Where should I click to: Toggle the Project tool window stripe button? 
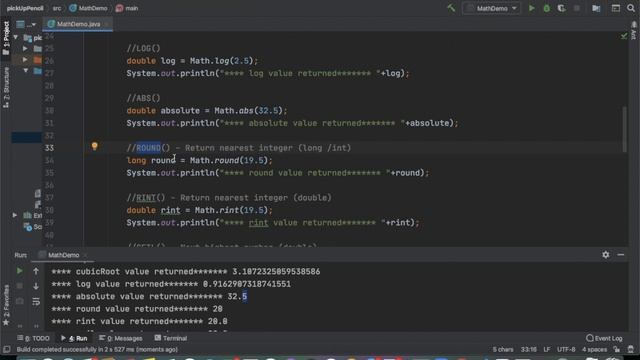pos(6,38)
